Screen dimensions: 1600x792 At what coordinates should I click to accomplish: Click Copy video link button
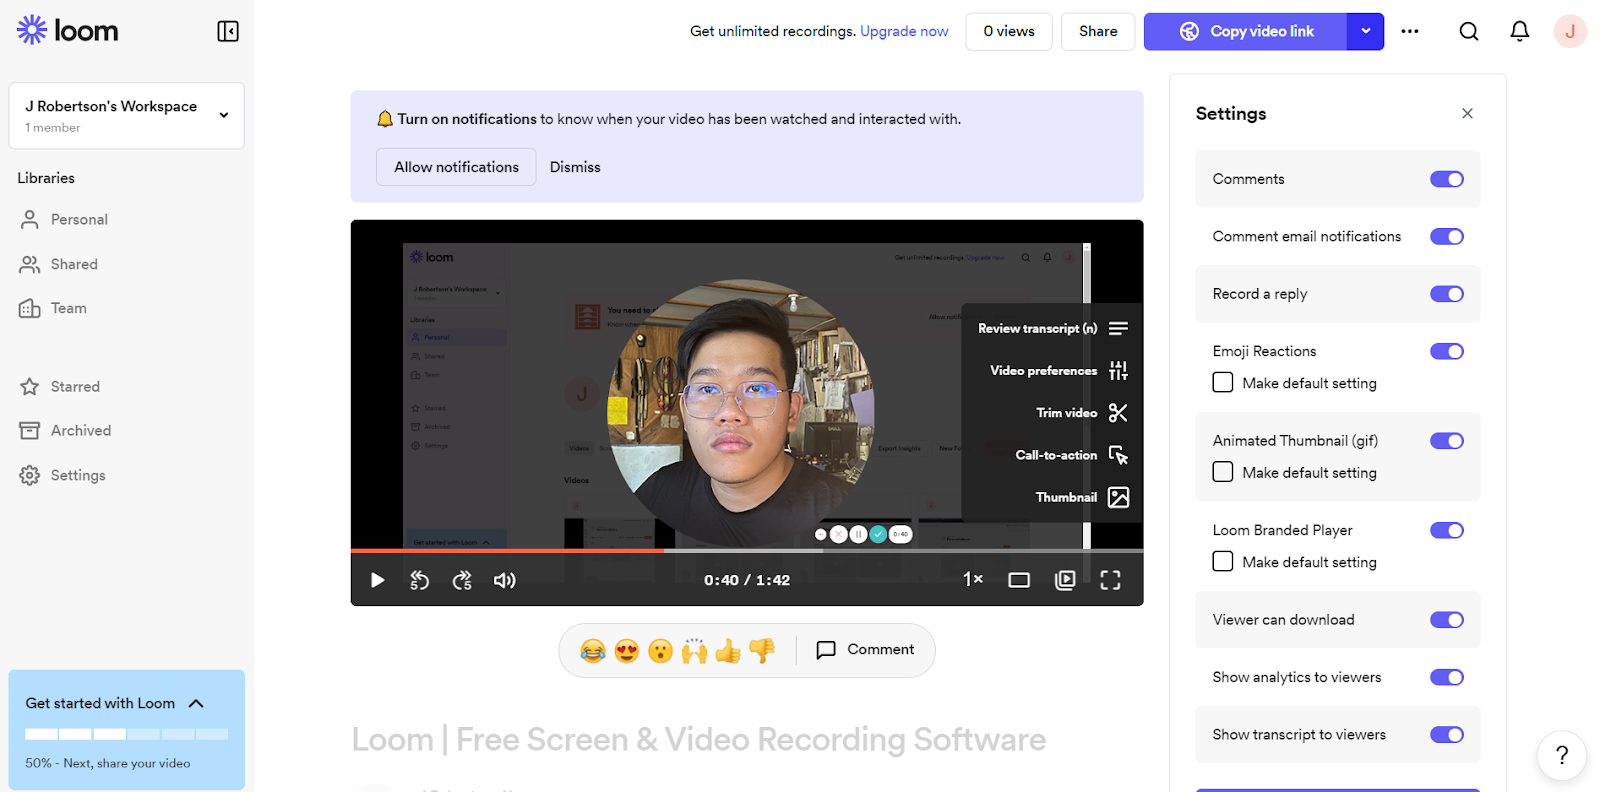[x=1246, y=31]
